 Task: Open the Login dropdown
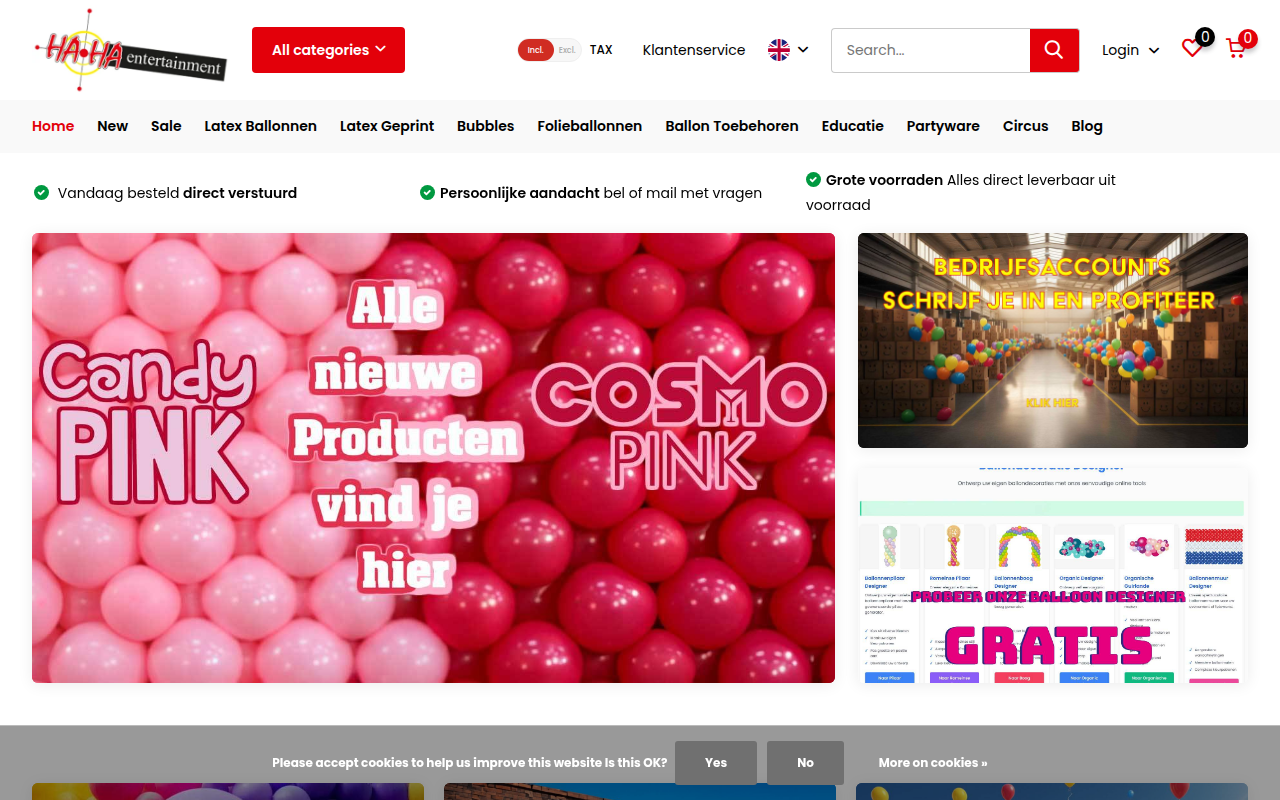tap(1130, 50)
